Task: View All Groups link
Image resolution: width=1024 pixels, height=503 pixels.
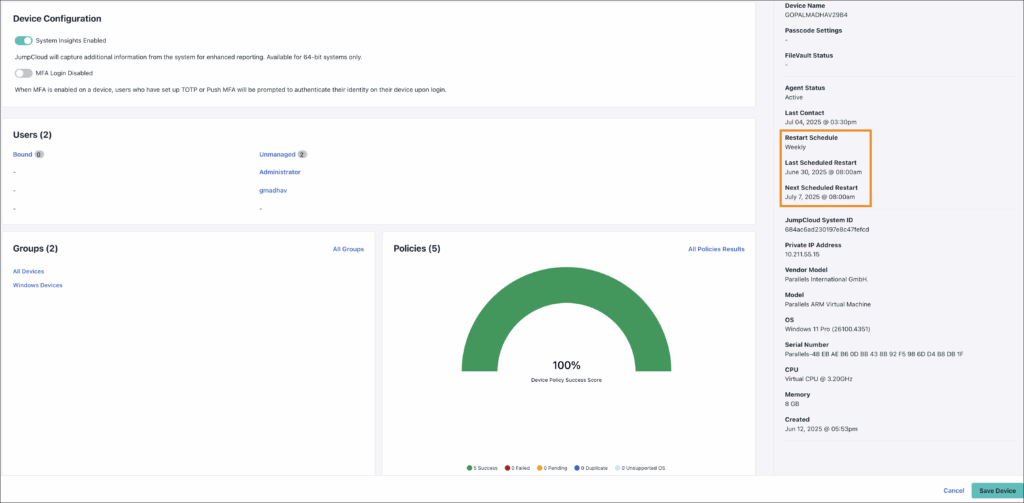Action: (x=348, y=249)
